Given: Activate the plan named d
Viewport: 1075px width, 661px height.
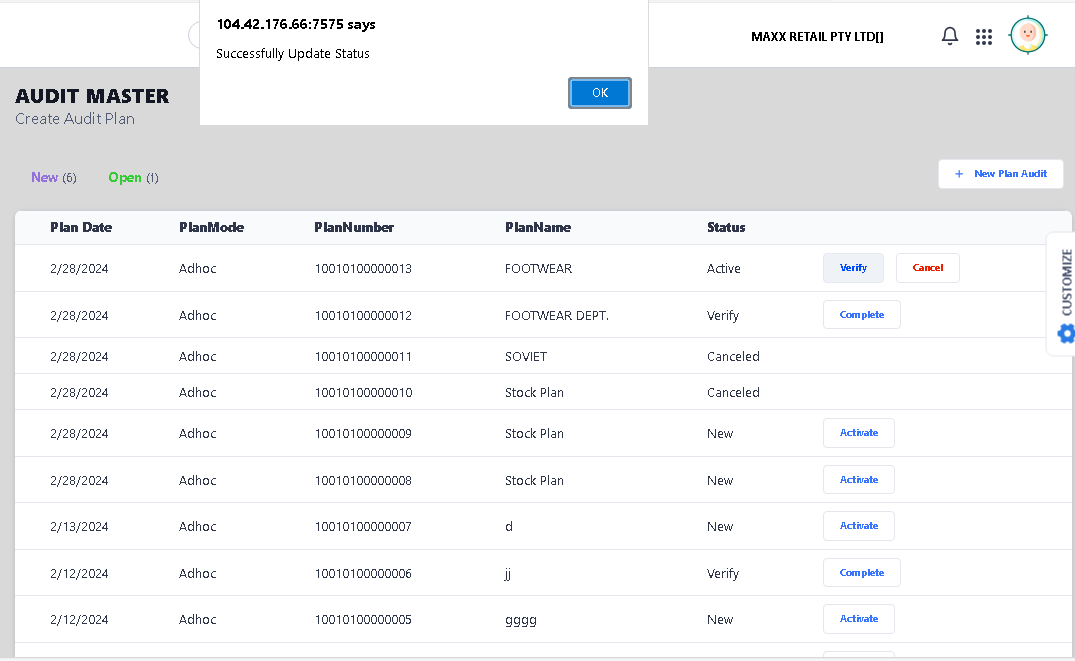Looking at the screenshot, I should tap(858, 526).
